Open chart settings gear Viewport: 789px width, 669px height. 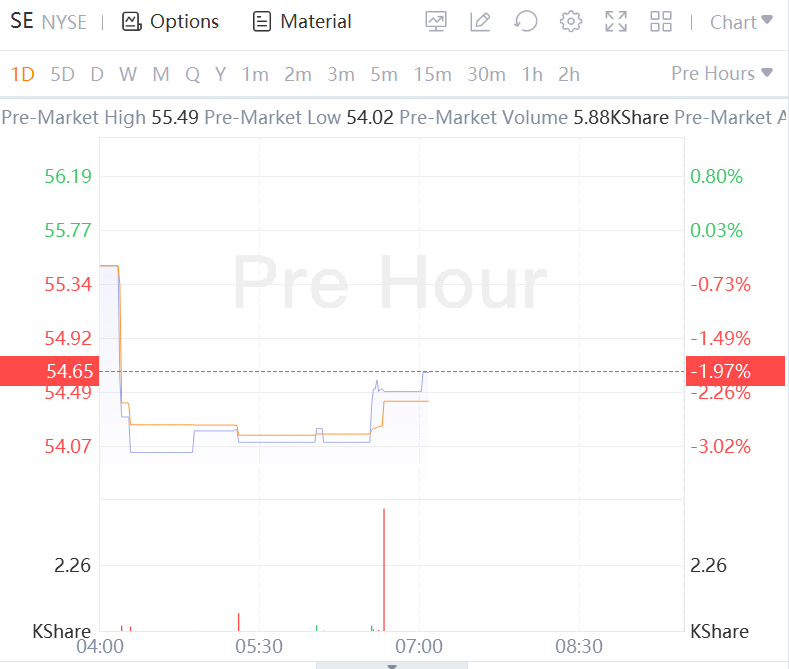(x=571, y=21)
